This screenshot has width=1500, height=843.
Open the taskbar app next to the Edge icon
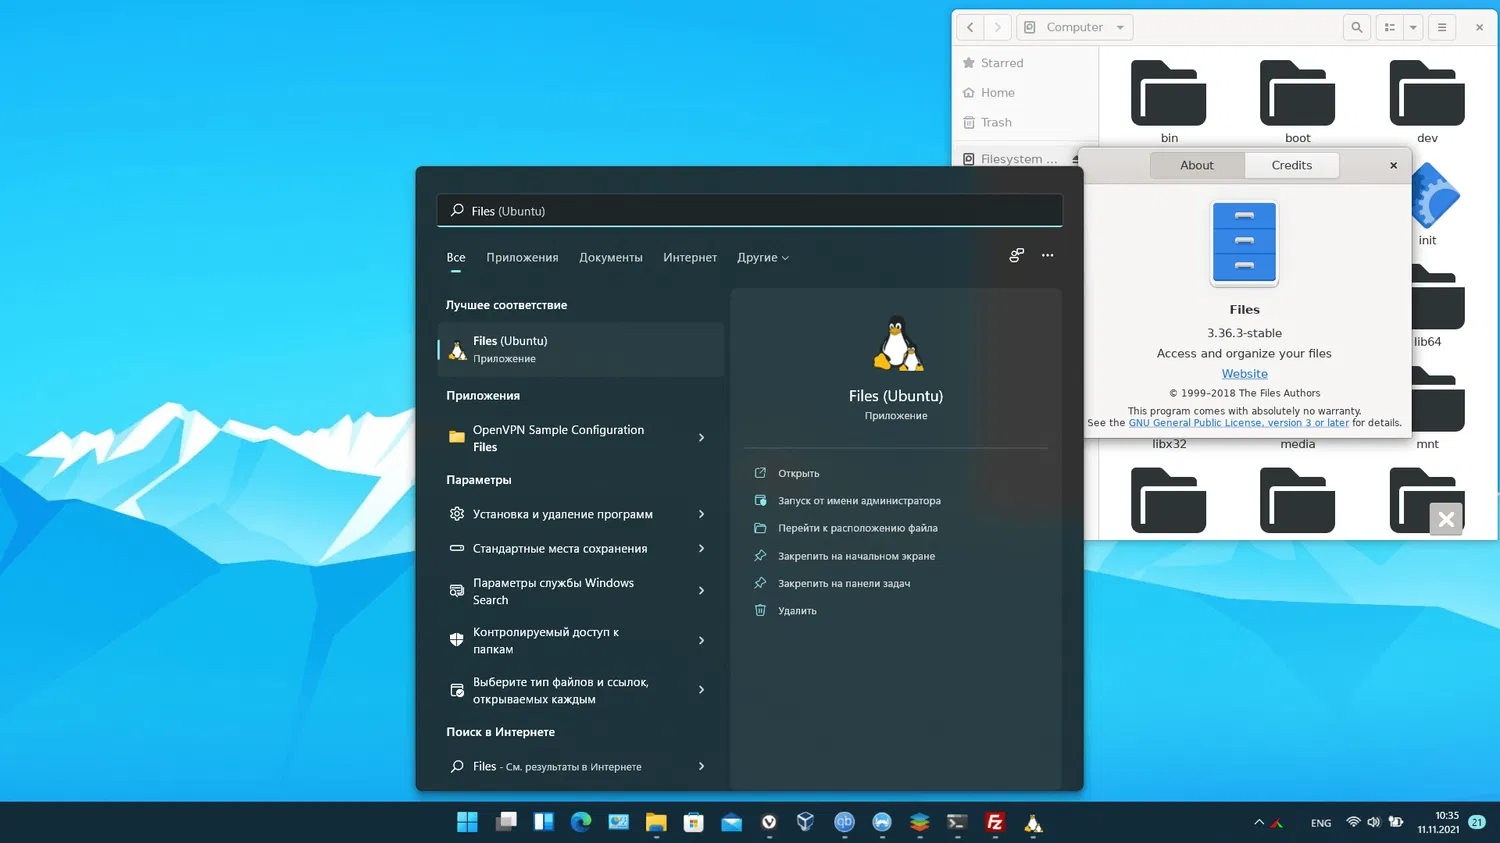pyautogui.click(x=619, y=822)
